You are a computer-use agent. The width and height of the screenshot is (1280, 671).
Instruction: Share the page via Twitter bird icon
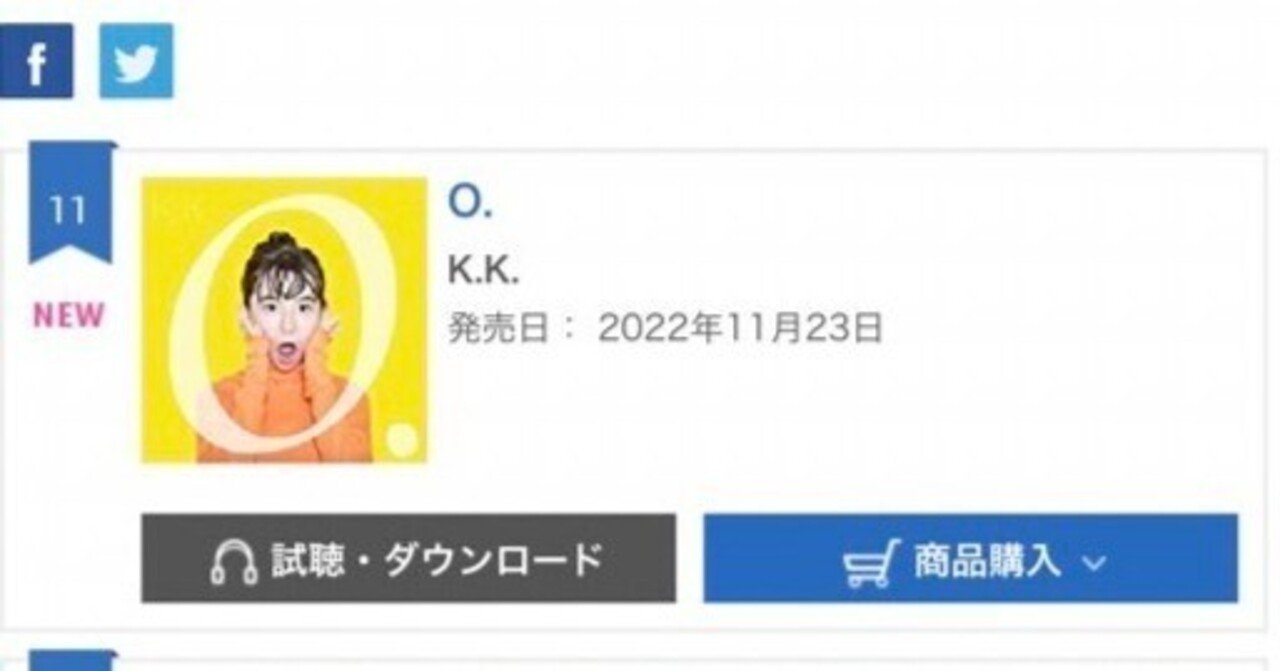point(136,61)
